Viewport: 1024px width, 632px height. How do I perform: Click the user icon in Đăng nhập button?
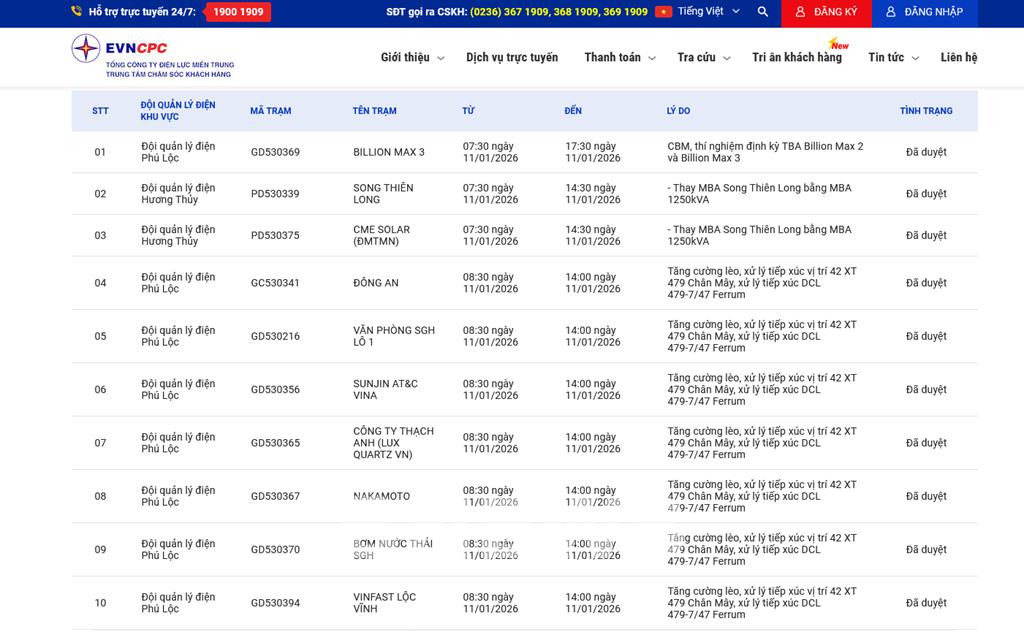click(890, 12)
